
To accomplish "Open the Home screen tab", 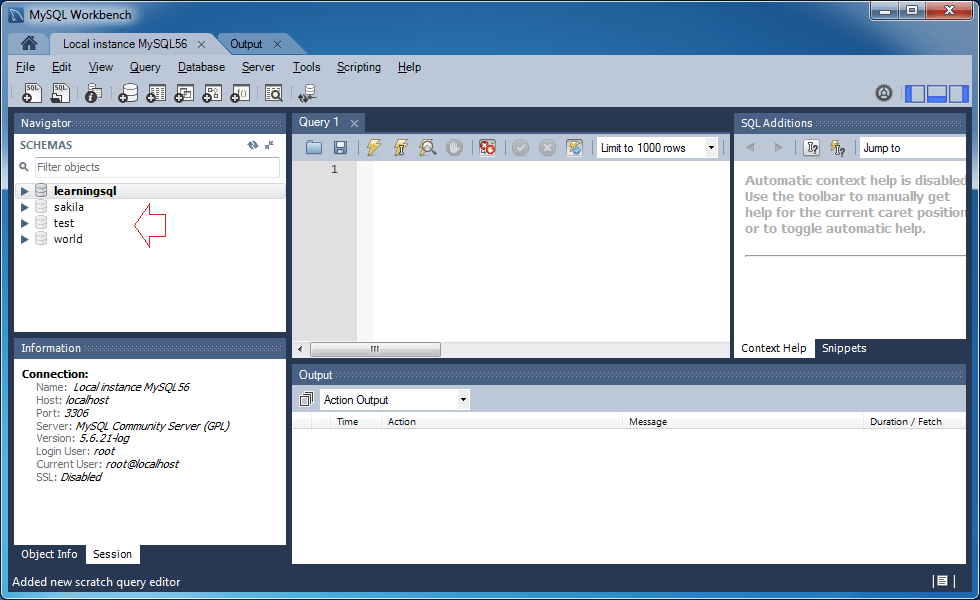I will click(29, 43).
